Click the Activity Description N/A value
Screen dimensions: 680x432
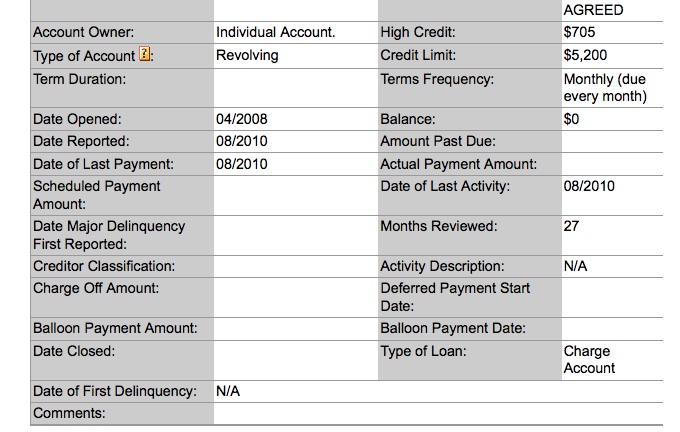click(575, 266)
